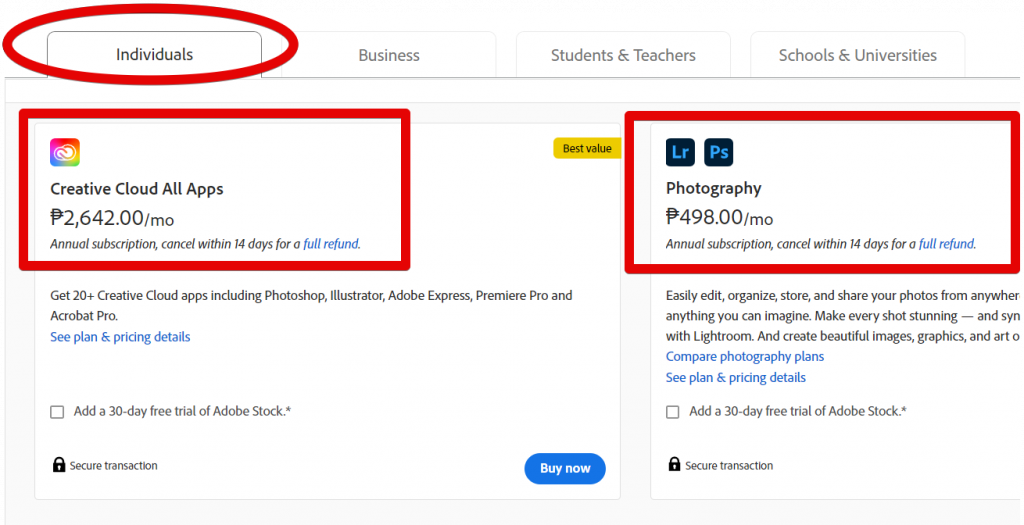This screenshot has width=1024, height=525.
Task: Select the Individuals tab
Action: click(x=154, y=54)
